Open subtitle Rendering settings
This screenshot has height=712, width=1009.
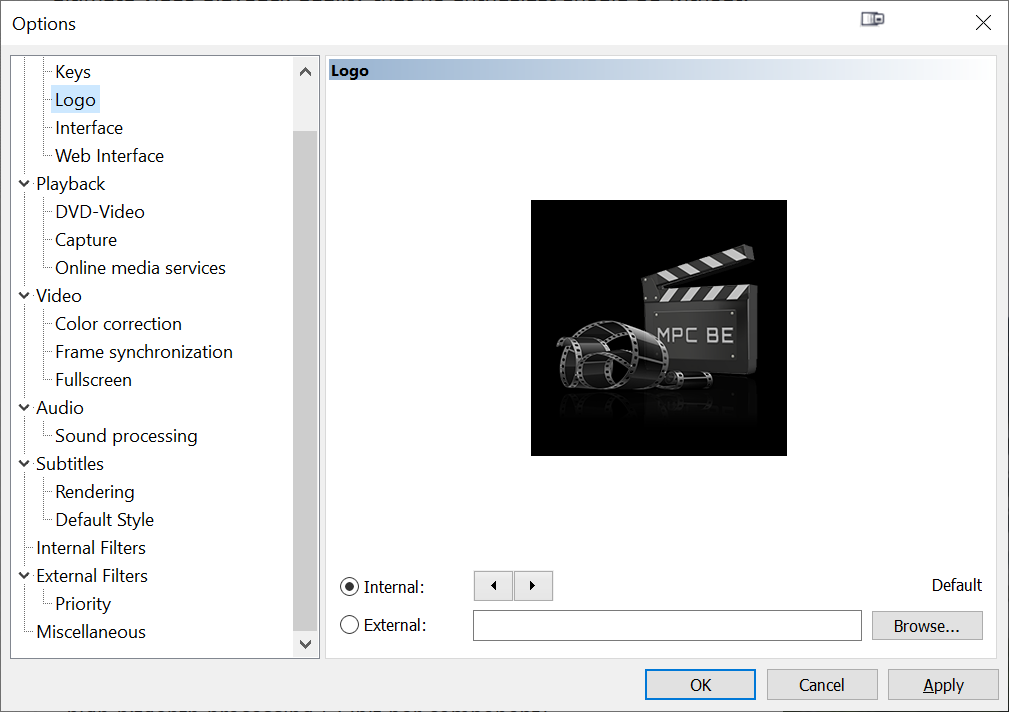[95, 492]
